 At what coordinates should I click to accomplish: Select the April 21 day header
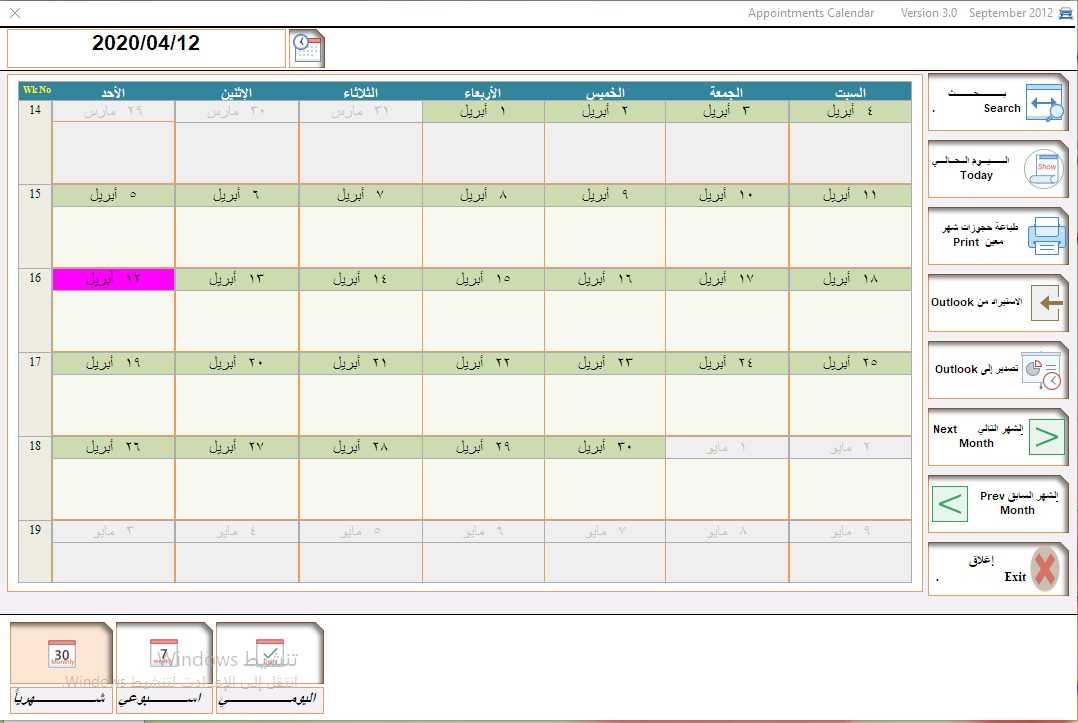tap(360, 363)
